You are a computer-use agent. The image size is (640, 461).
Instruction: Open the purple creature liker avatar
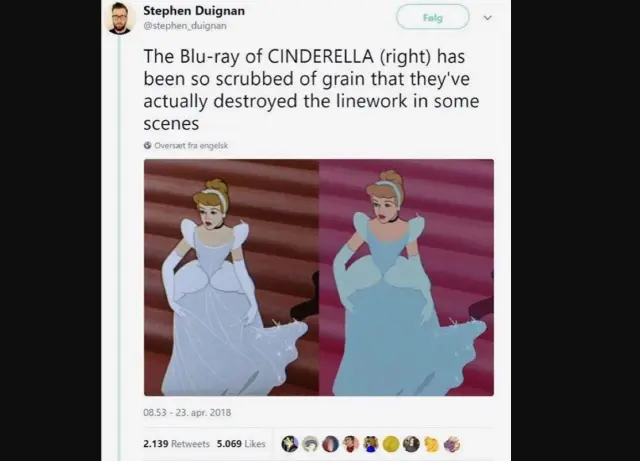pyautogui.click(x=452, y=444)
